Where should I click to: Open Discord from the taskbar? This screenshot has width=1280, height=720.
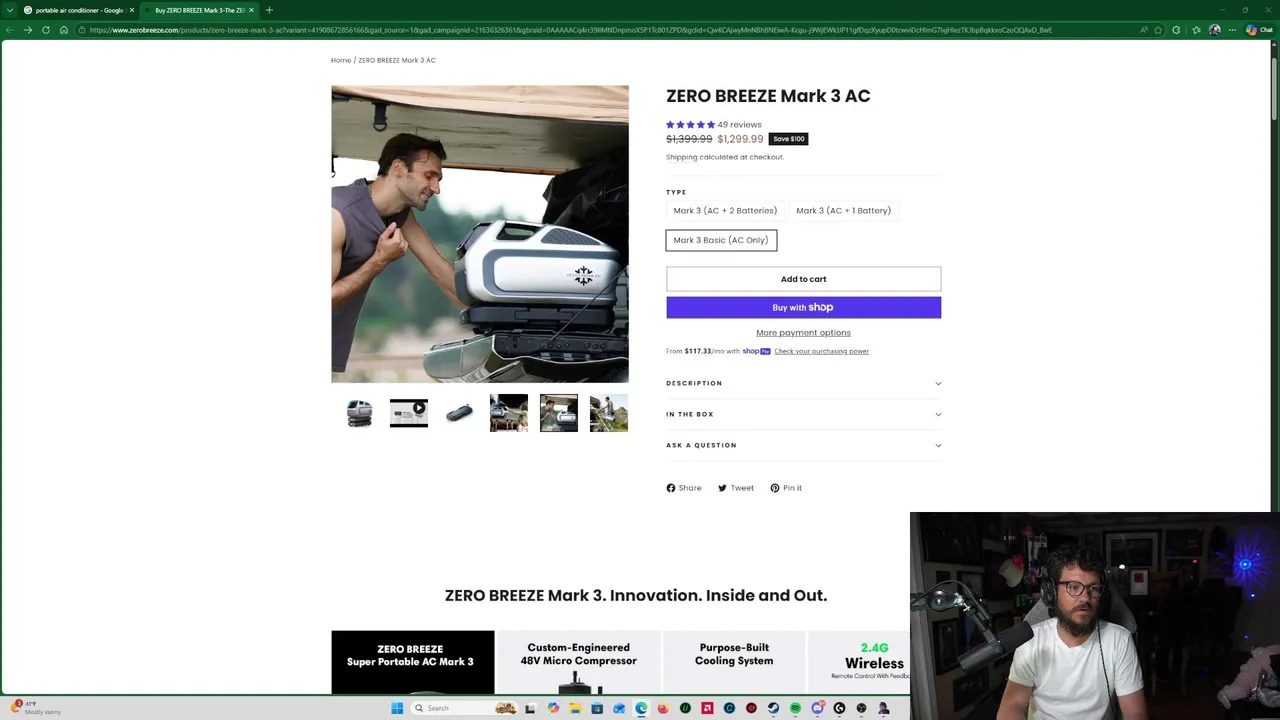(x=818, y=708)
